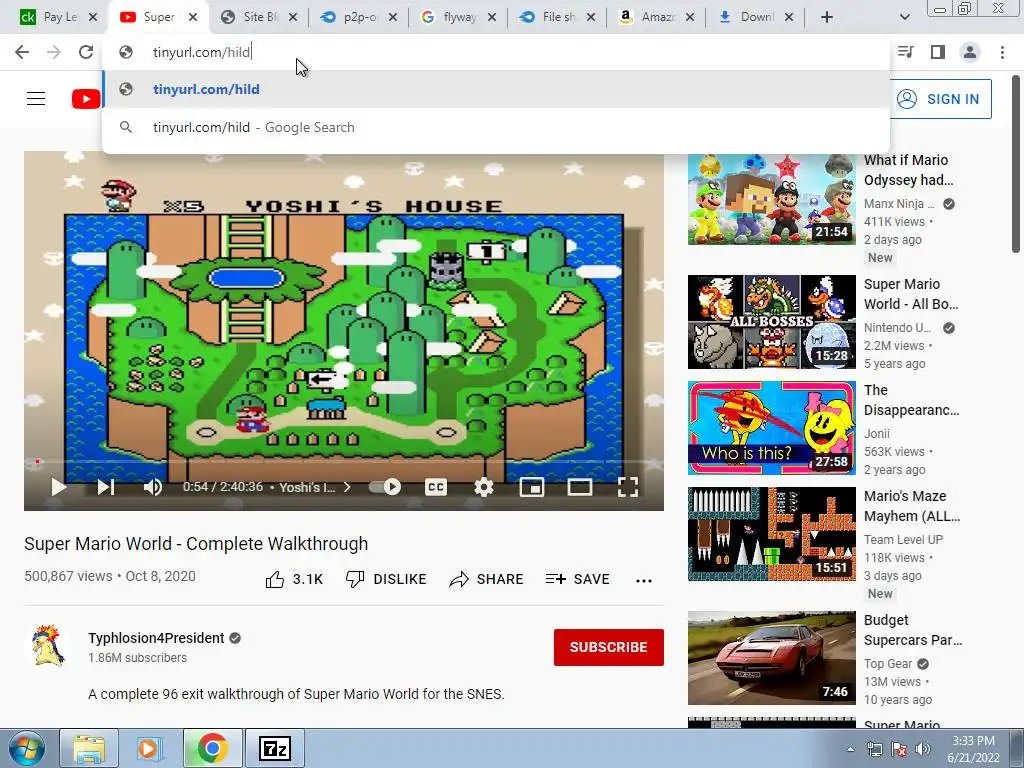Open Chrome profile avatar icon

[x=970, y=52]
